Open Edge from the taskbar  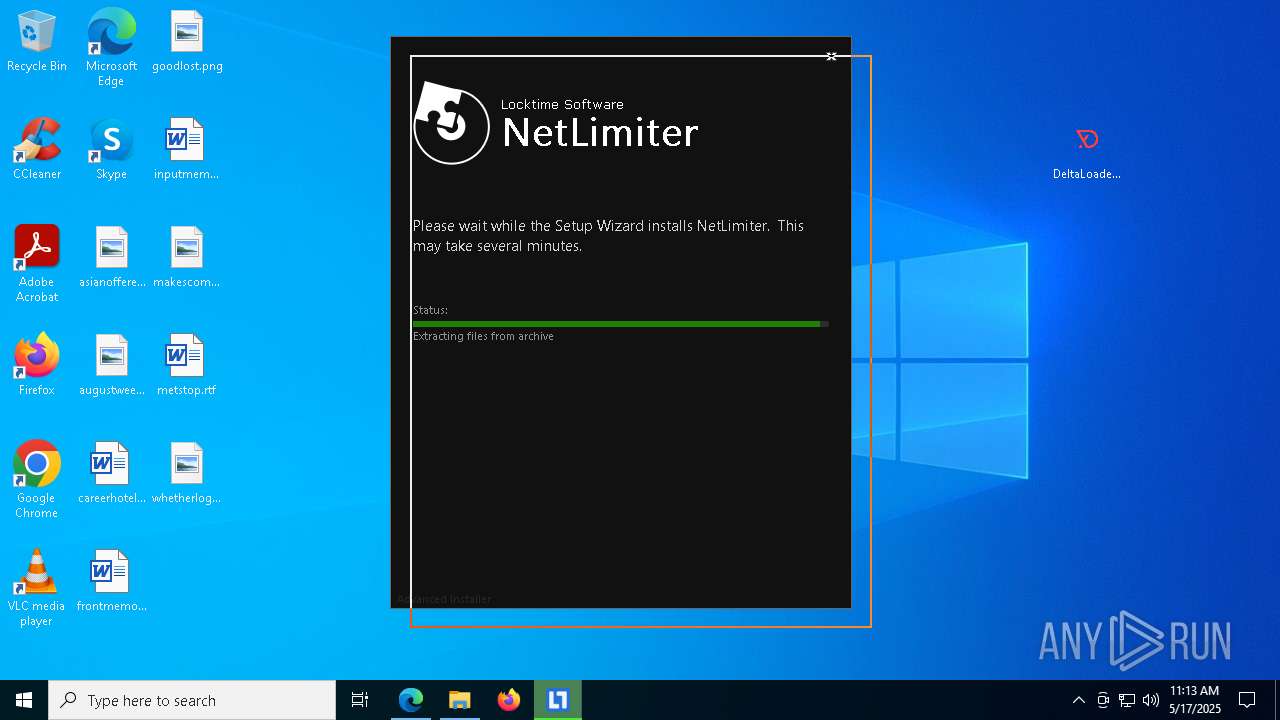(x=411, y=700)
